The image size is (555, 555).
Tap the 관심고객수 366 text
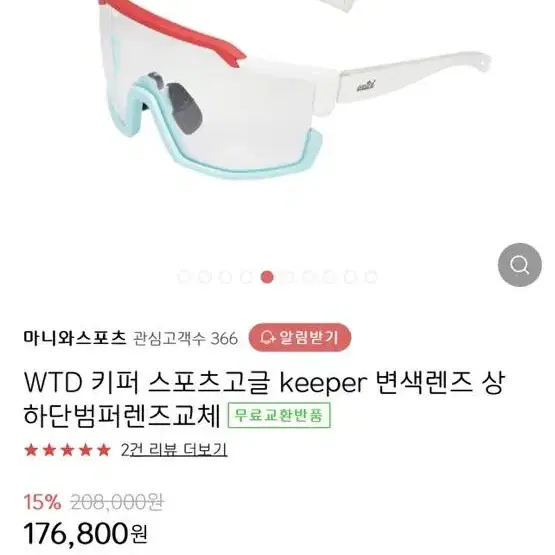(x=185, y=338)
